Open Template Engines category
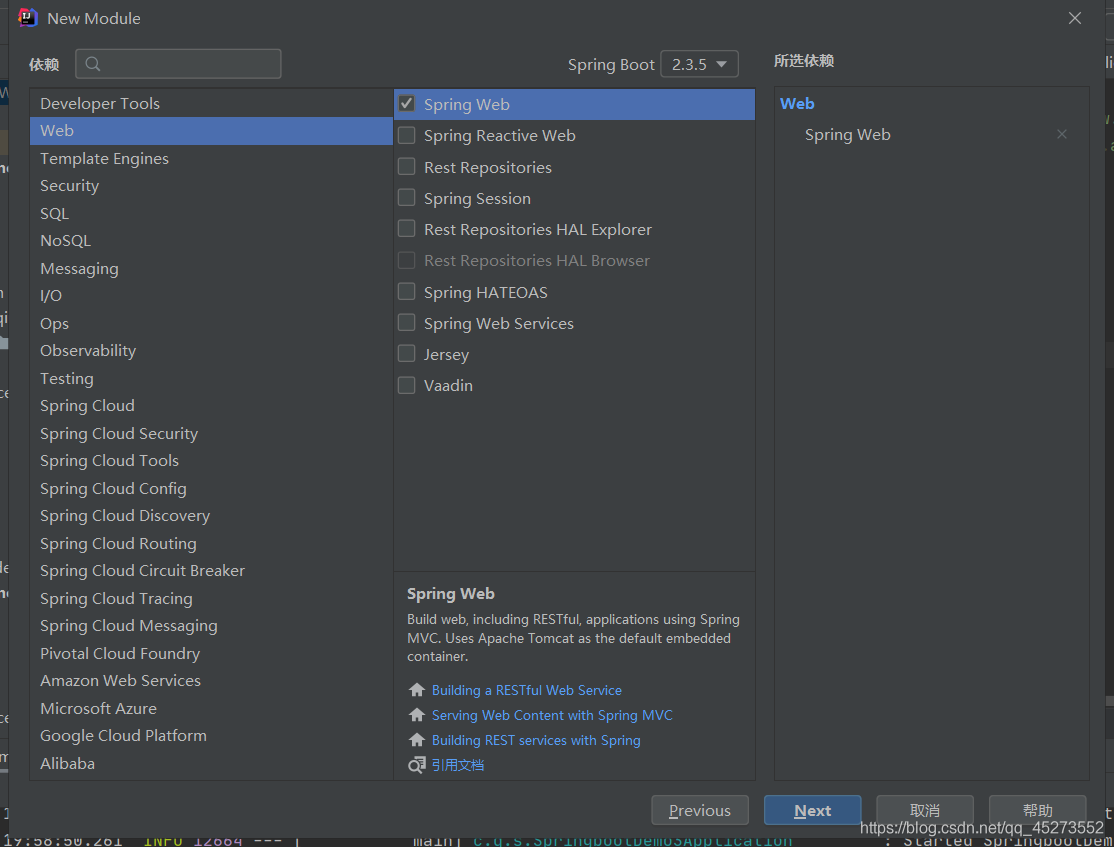This screenshot has width=1114, height=847. click(211, 158)
